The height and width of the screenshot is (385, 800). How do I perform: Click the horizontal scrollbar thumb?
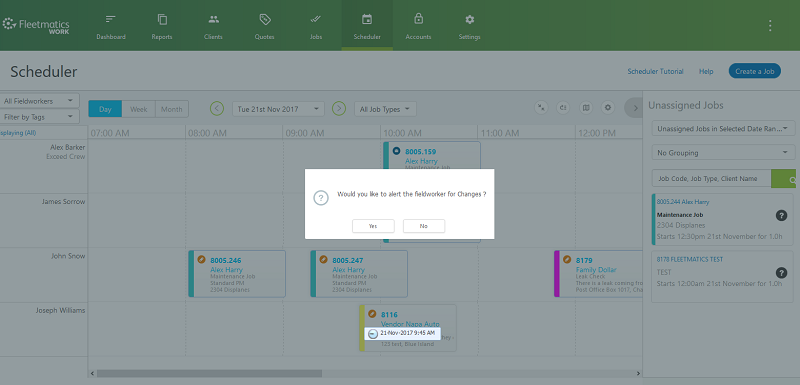tap(209, 374)
